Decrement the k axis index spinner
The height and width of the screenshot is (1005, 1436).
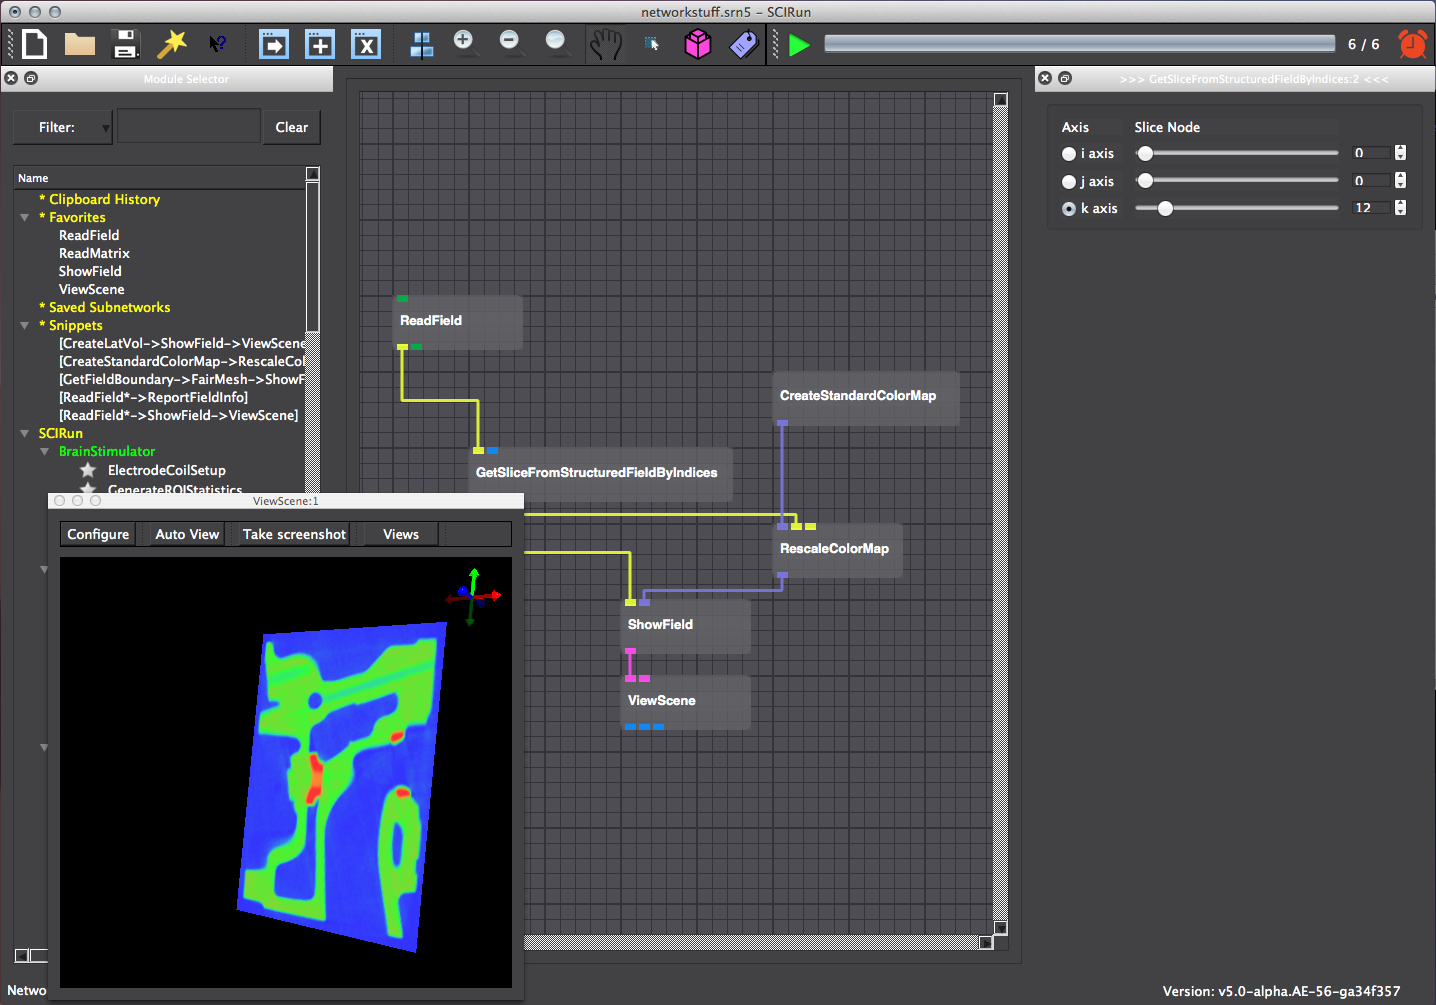(1400, 212)
